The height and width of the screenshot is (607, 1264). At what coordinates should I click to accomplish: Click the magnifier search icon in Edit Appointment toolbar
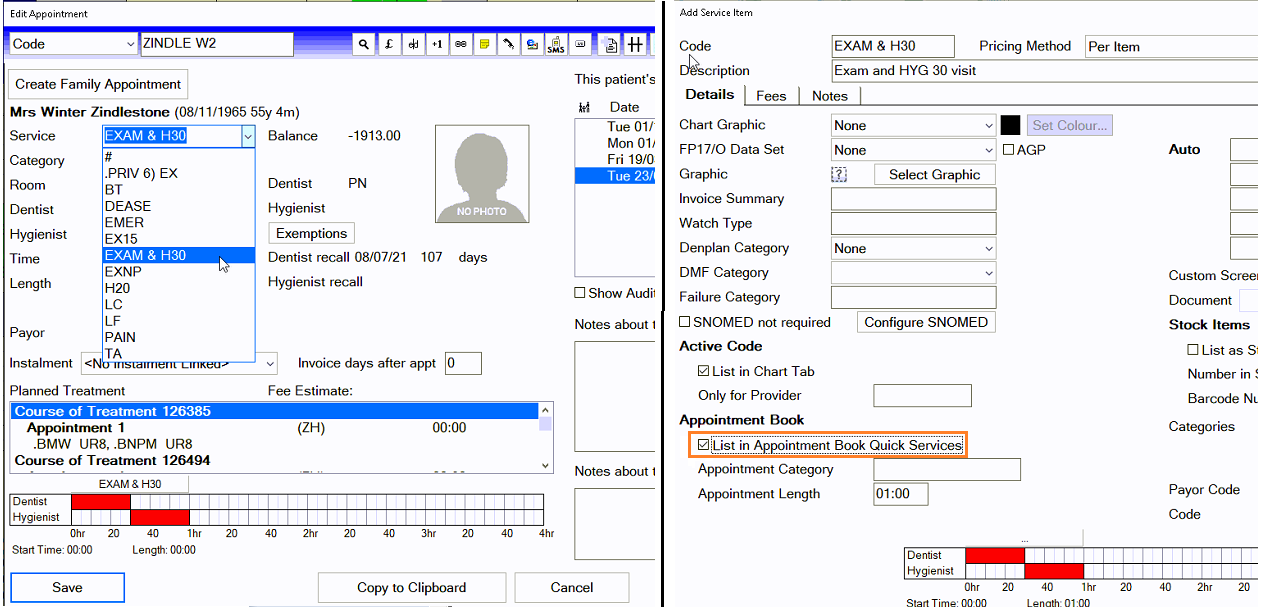(365, 44)
